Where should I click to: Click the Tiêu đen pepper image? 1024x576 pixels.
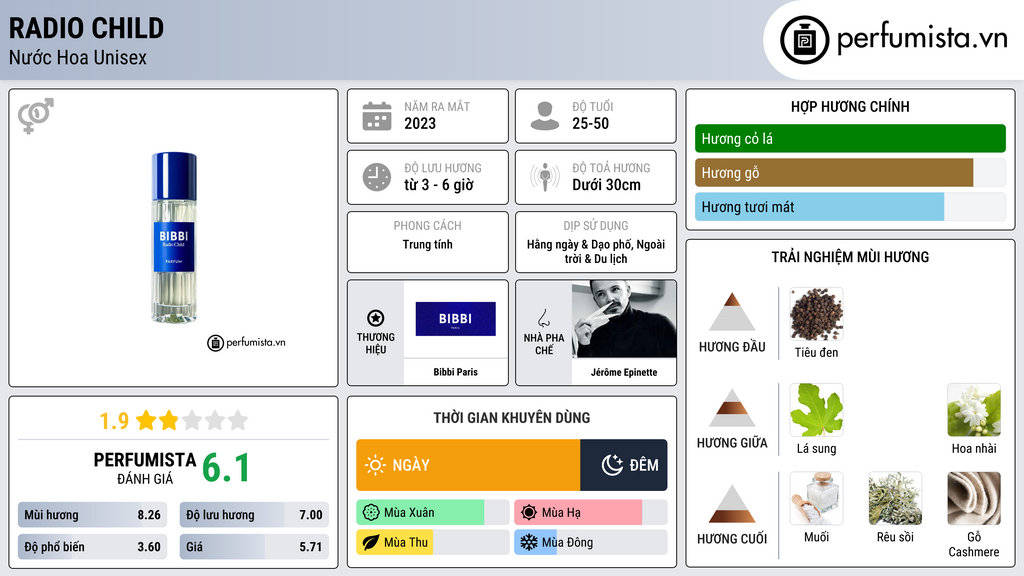click(816, 314)
